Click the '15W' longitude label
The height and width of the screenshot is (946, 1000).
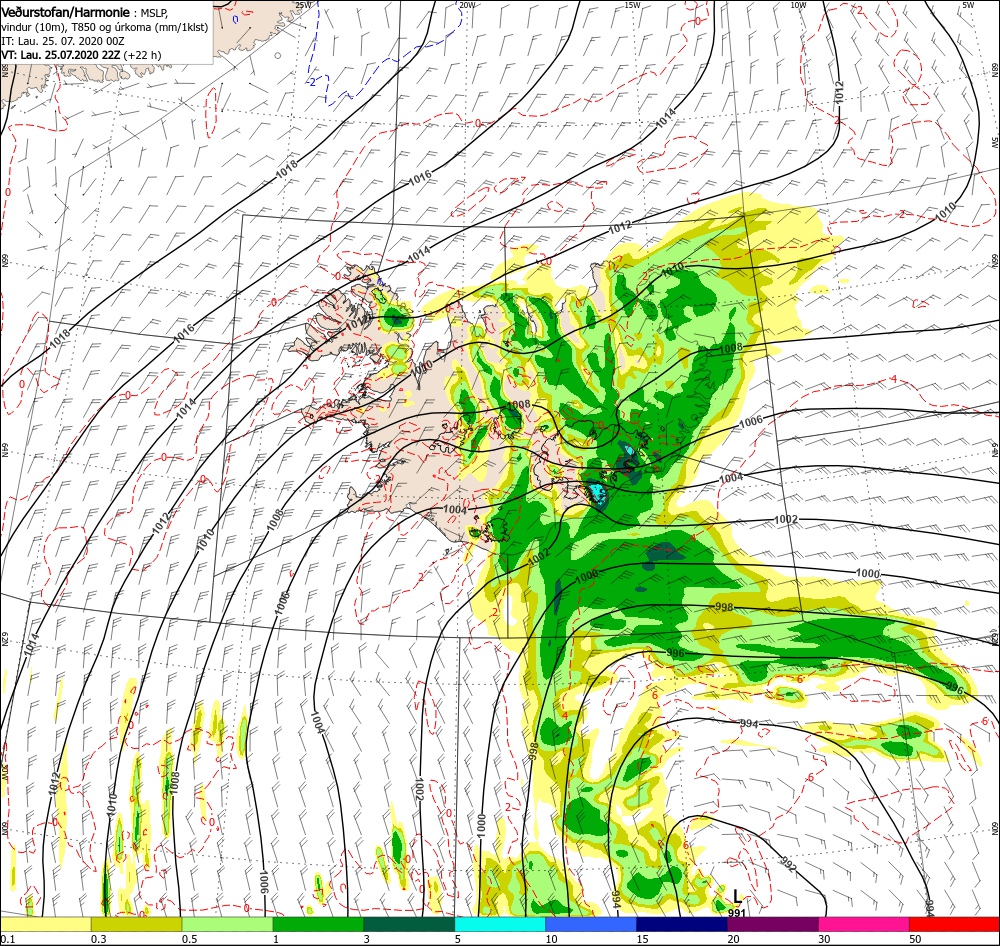coord(632,5)
